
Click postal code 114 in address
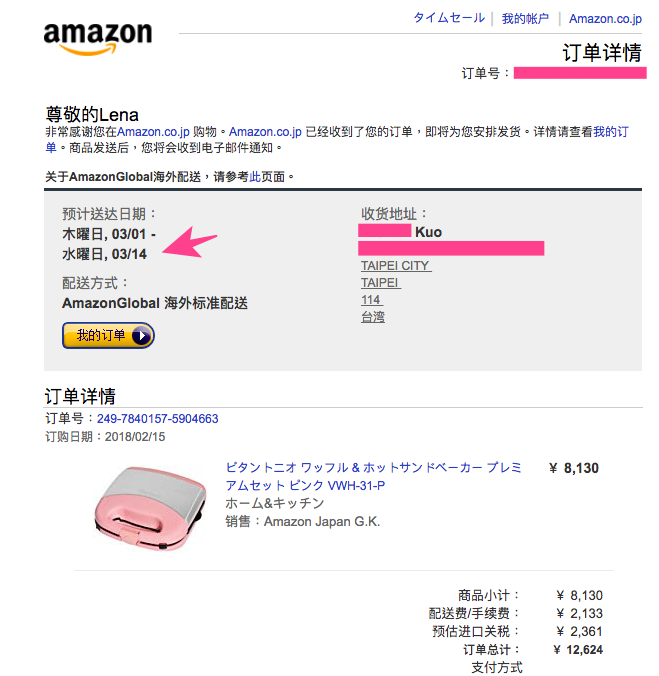pos(371,300)
